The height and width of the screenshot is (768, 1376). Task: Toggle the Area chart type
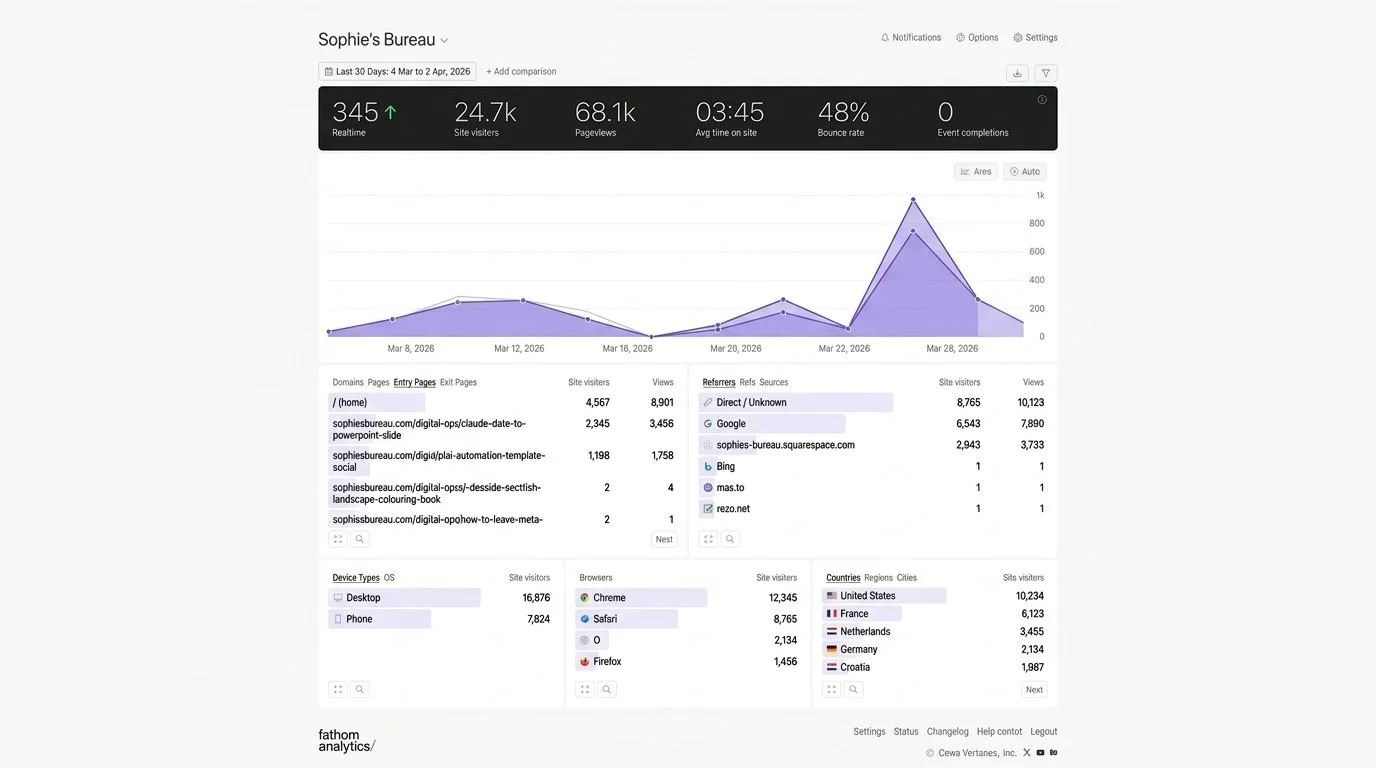tap(975, 171)
